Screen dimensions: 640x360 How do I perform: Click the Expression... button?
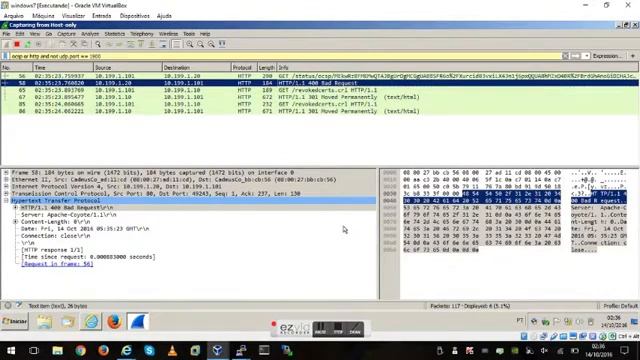coord(607,56)
